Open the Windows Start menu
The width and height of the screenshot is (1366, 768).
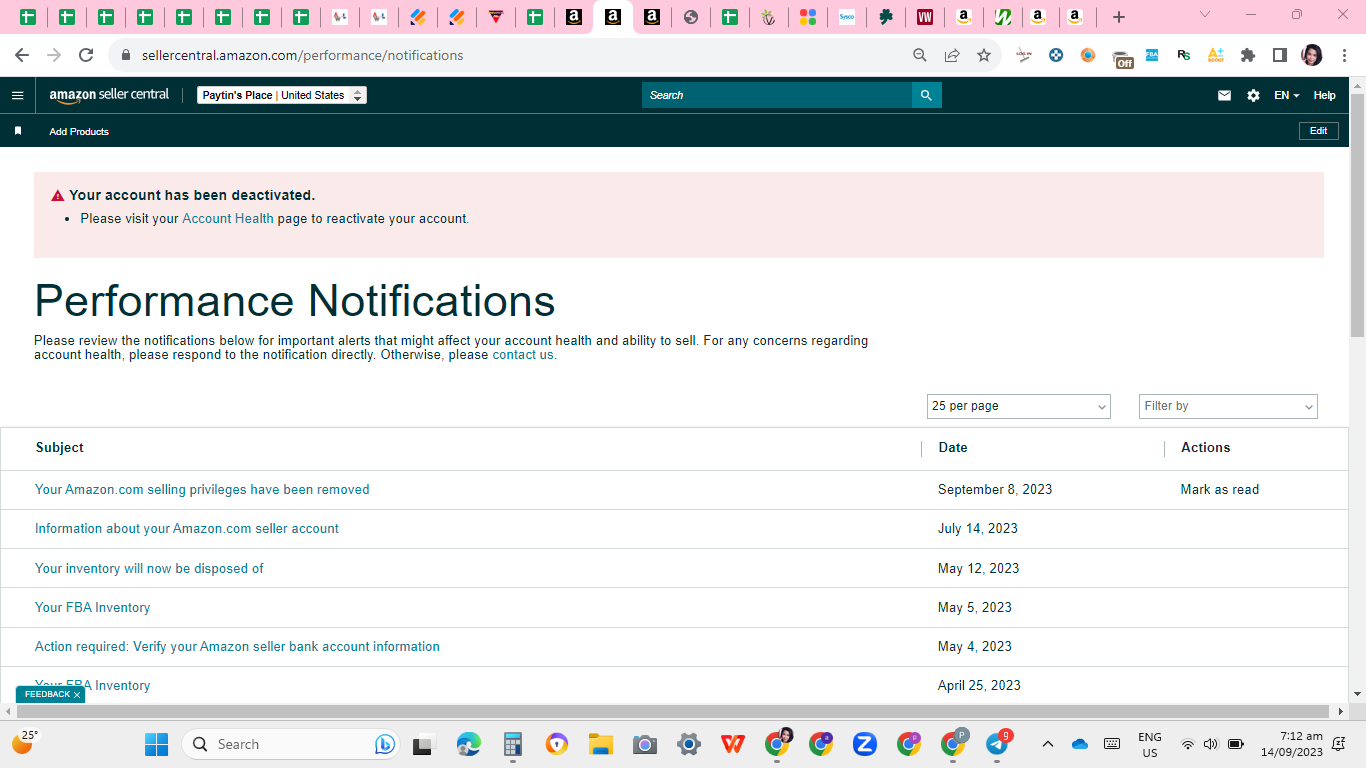[157, 744]
